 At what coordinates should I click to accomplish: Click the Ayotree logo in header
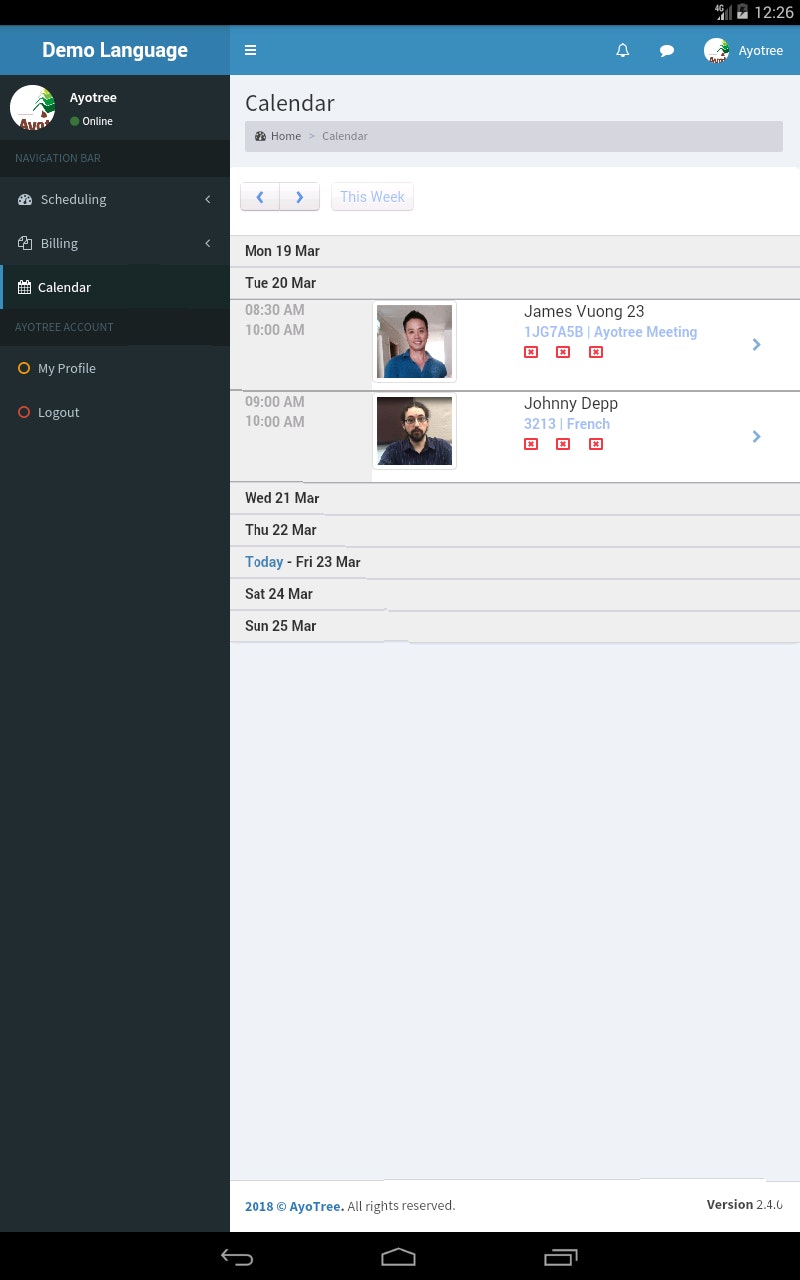click(x=717, y=51)
